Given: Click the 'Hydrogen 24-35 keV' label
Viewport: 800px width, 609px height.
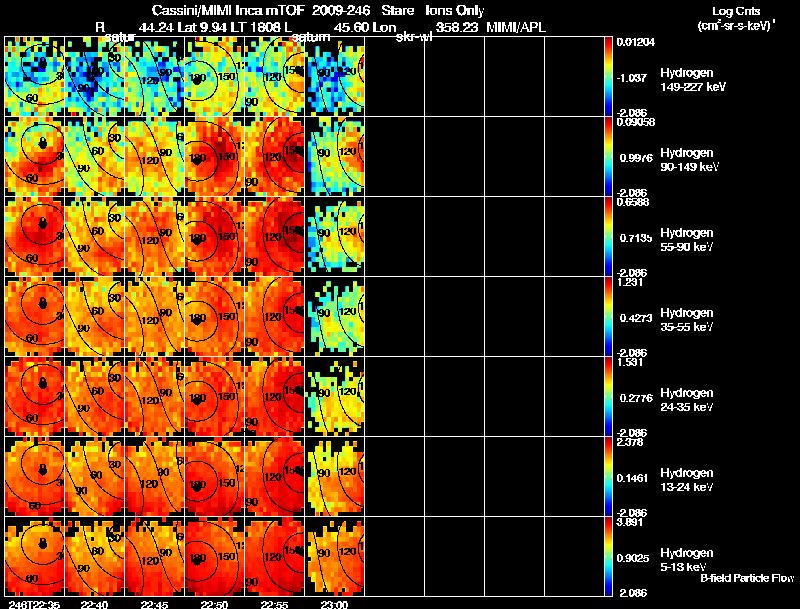Looking at the screenshot, I should [x=687, y=400].
